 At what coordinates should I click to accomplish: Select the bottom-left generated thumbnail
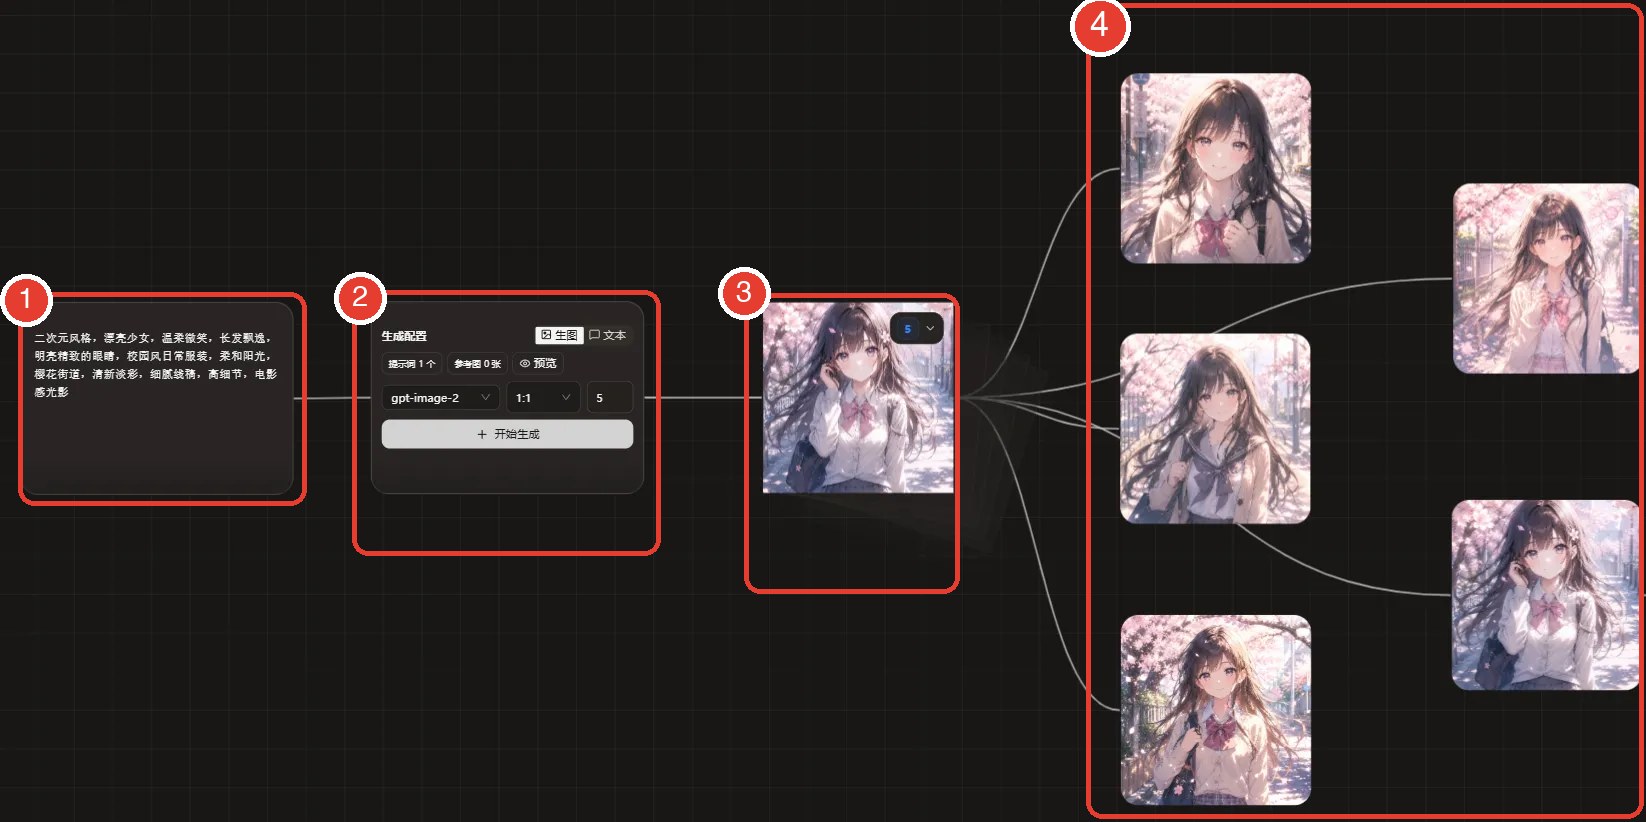coord(1215,710)
